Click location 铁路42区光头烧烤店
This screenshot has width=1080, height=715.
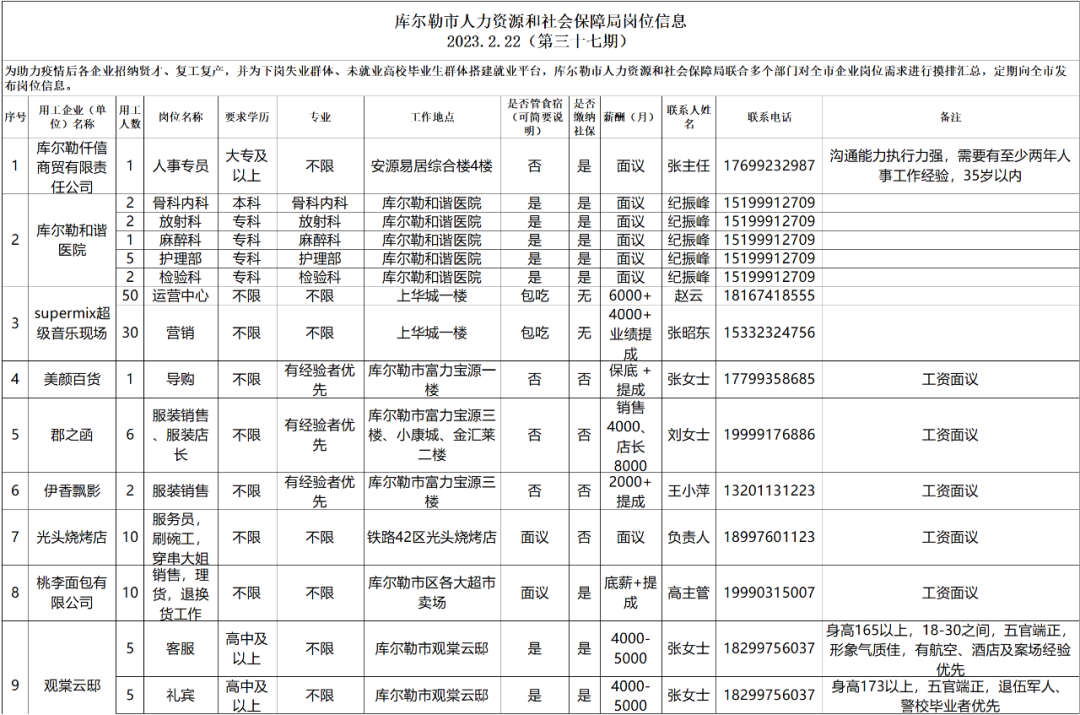432,537
